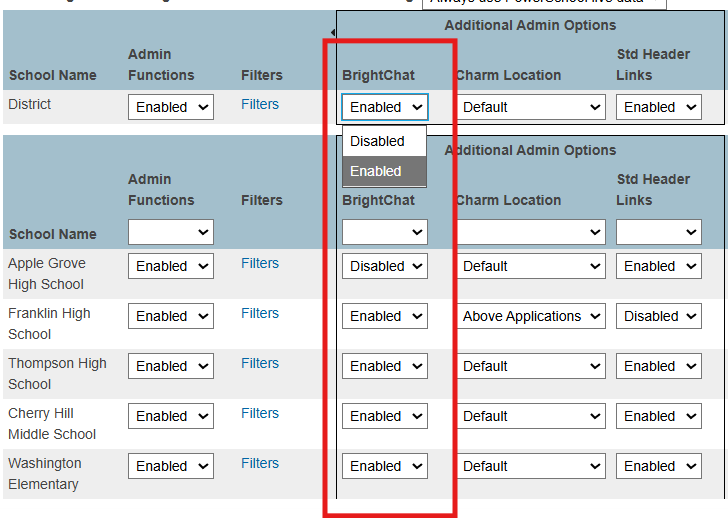This screenshot has width=728, height=518.
Task: Open Washington Elementary Charm Location dropdown
Action: pos(531,466)
